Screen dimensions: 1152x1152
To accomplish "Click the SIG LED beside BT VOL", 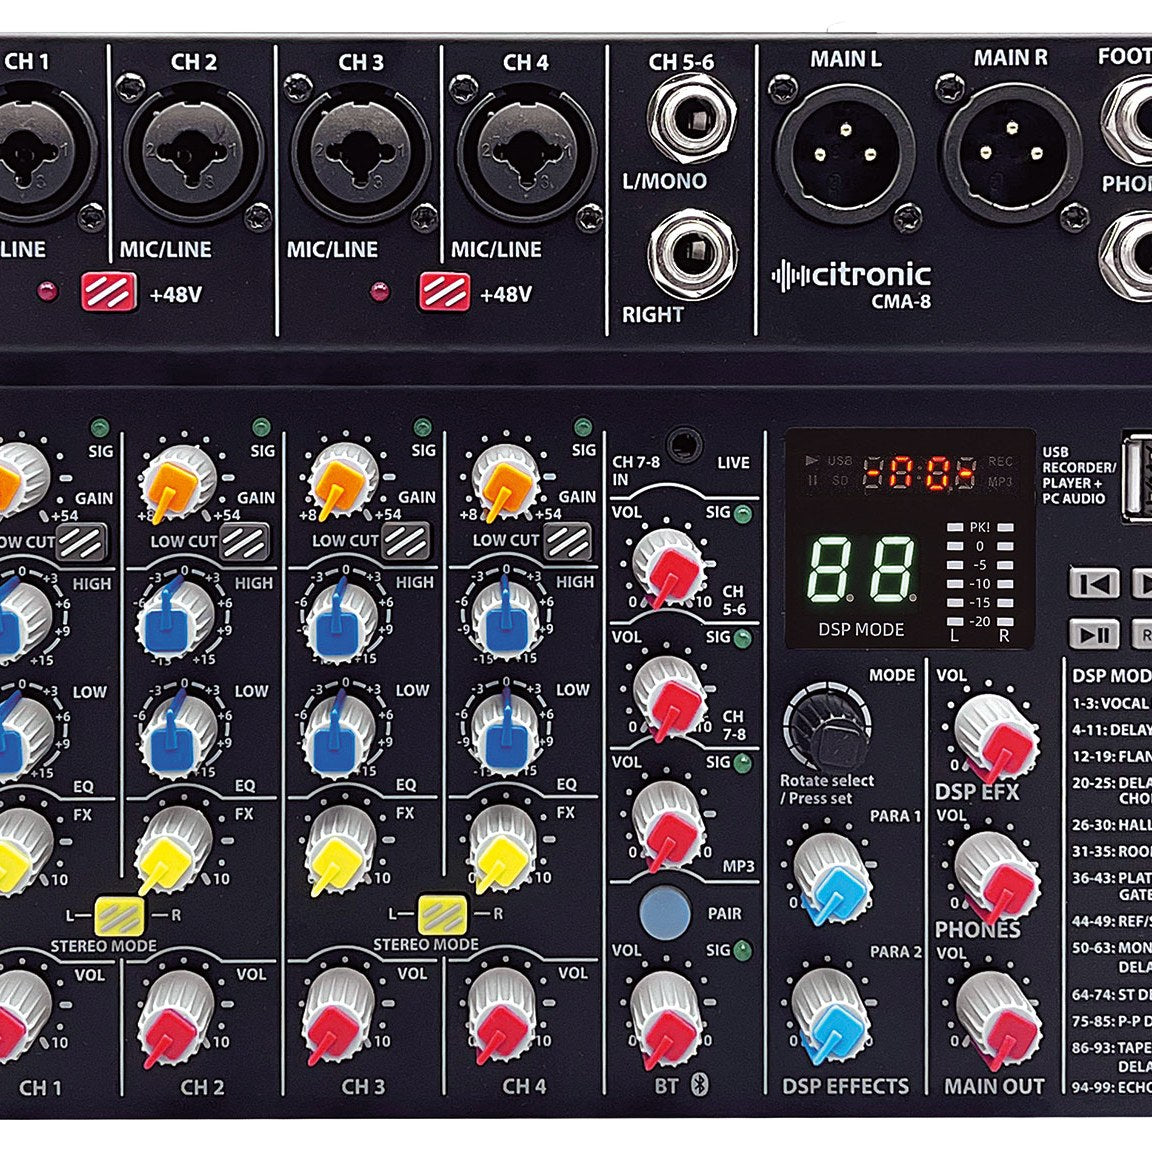I will 743,951.
